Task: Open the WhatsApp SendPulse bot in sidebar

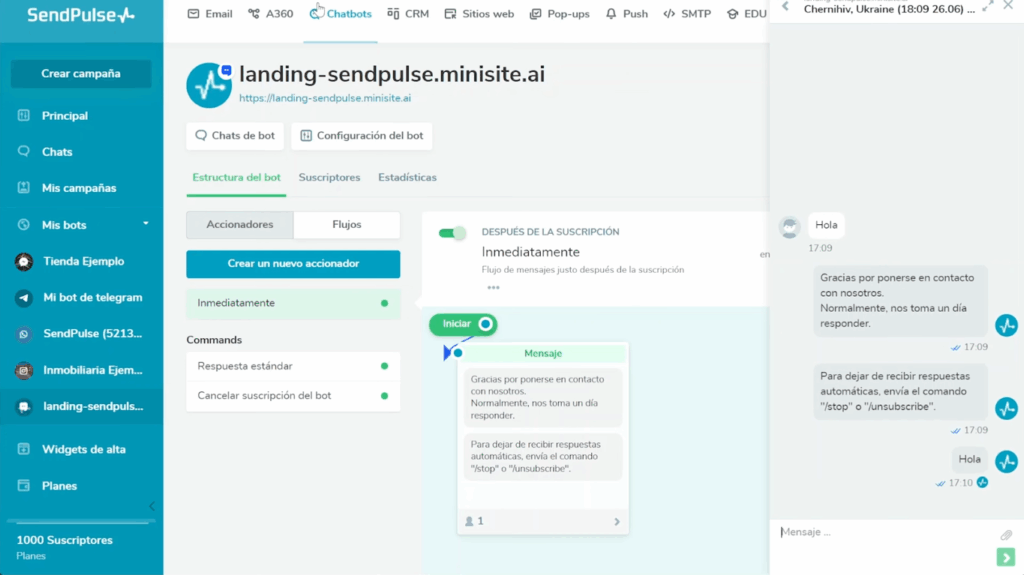Action: click(x=24, y=334)
